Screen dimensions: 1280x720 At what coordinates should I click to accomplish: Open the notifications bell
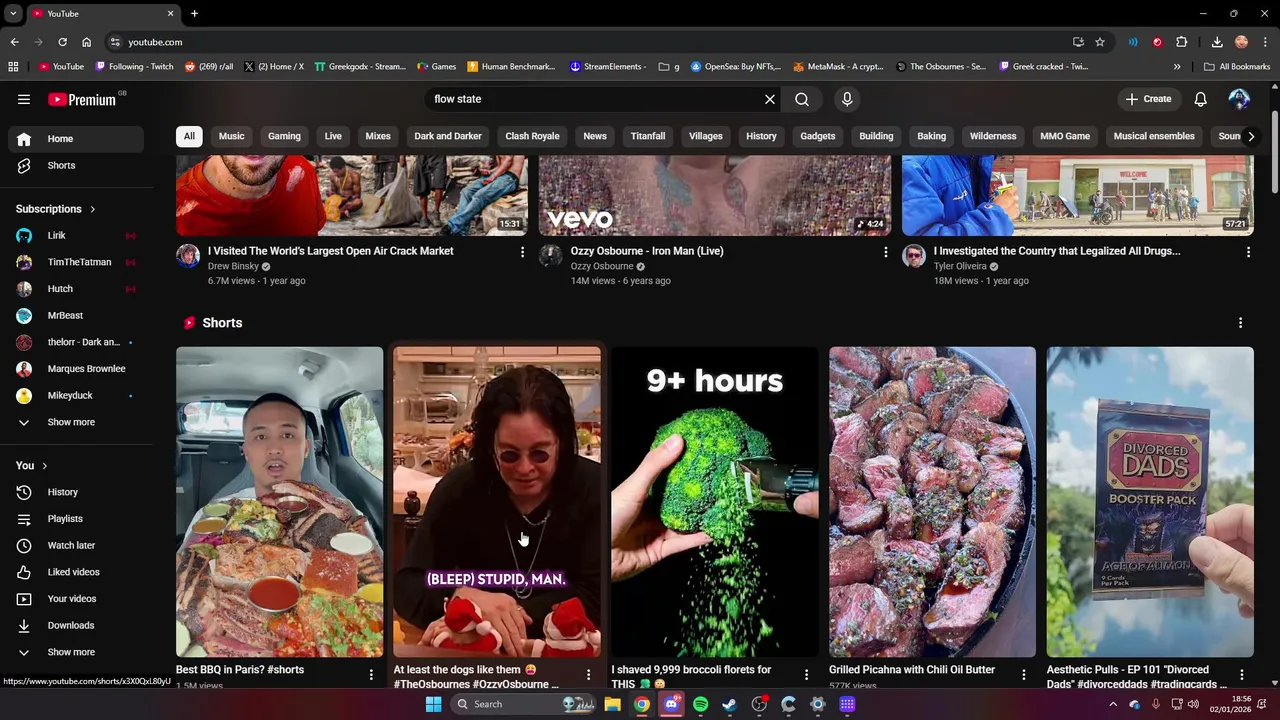pos(1201,99)
